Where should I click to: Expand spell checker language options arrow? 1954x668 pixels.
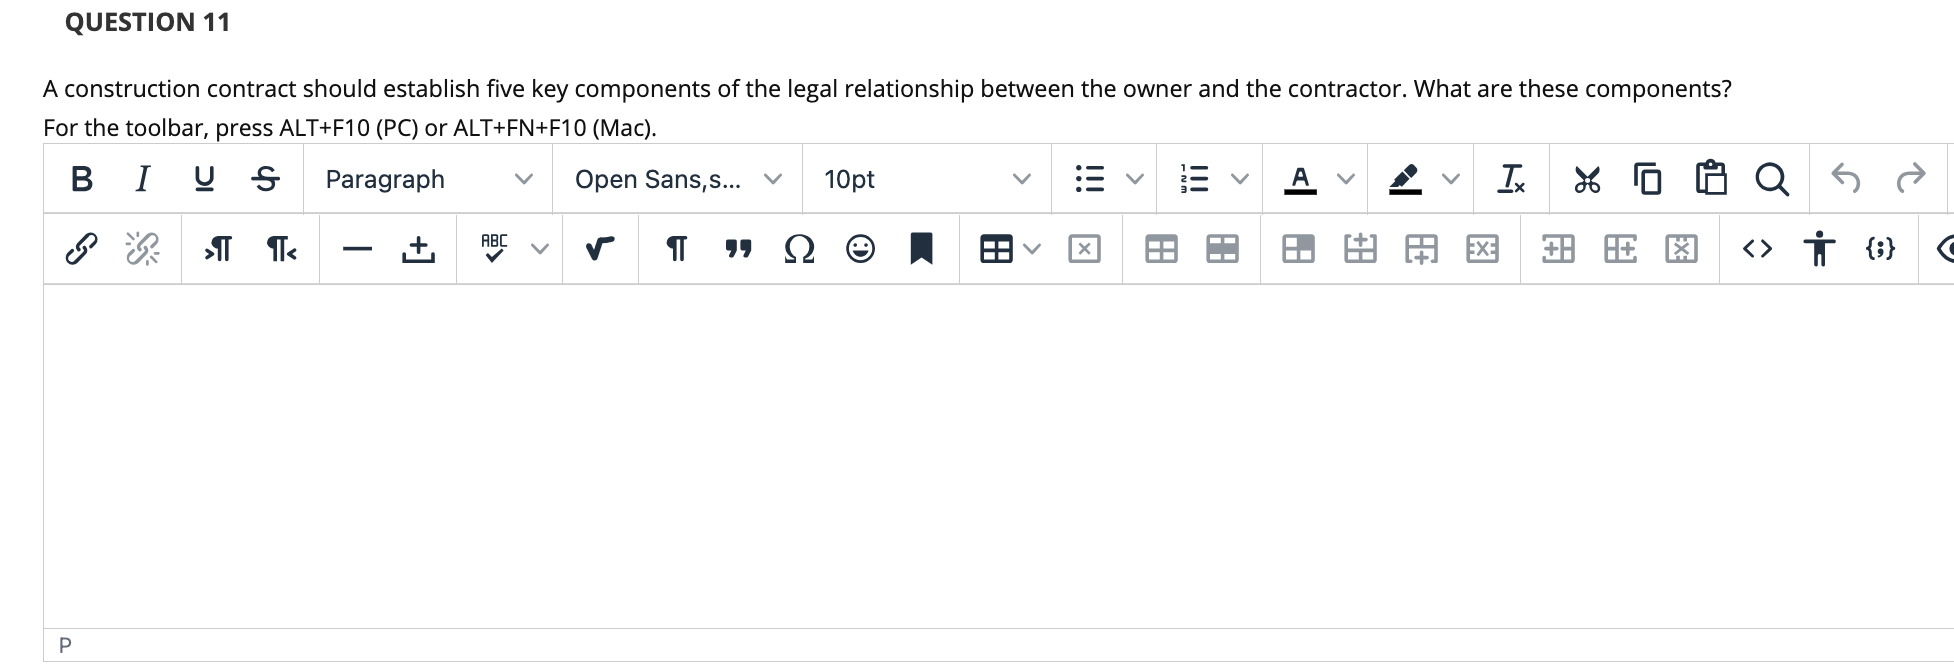(x=540, y=249)
